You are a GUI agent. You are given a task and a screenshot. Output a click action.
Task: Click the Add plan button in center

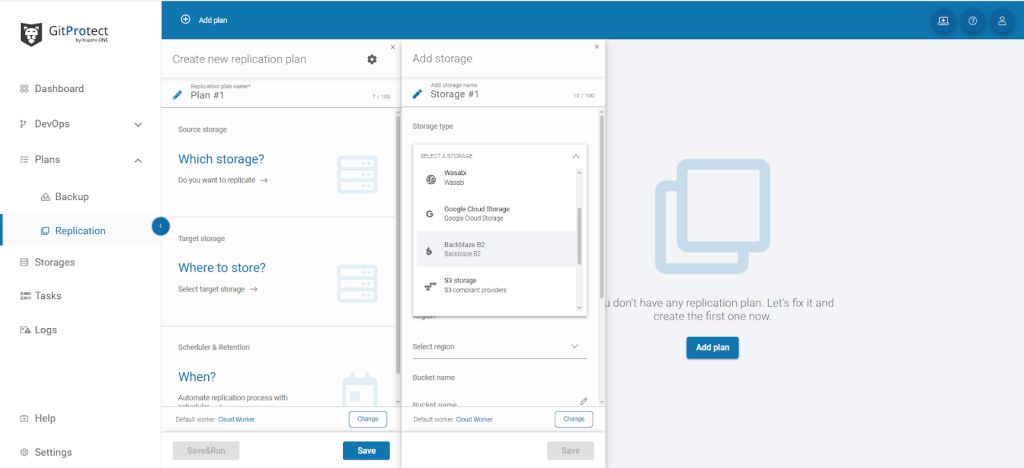(x=712, y=348)
